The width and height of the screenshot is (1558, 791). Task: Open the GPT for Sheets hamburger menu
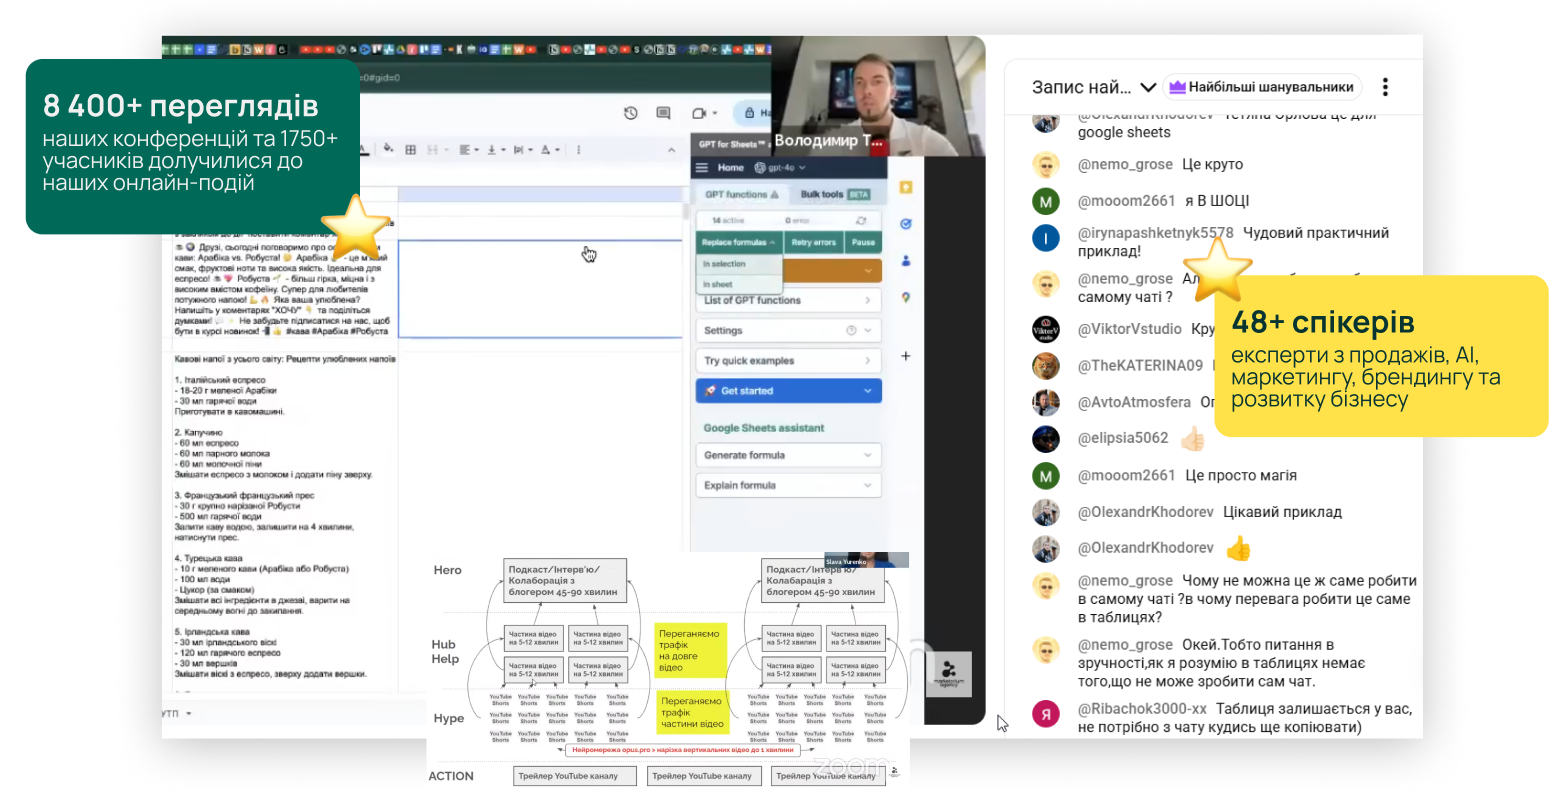tap(702, 168)
